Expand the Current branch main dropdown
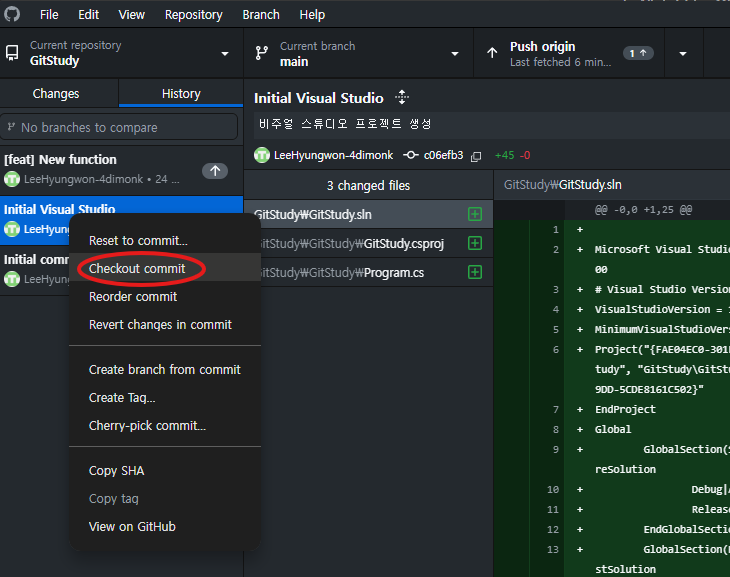Viewport: 730px width, 577px height. click(x=358, y=53)
